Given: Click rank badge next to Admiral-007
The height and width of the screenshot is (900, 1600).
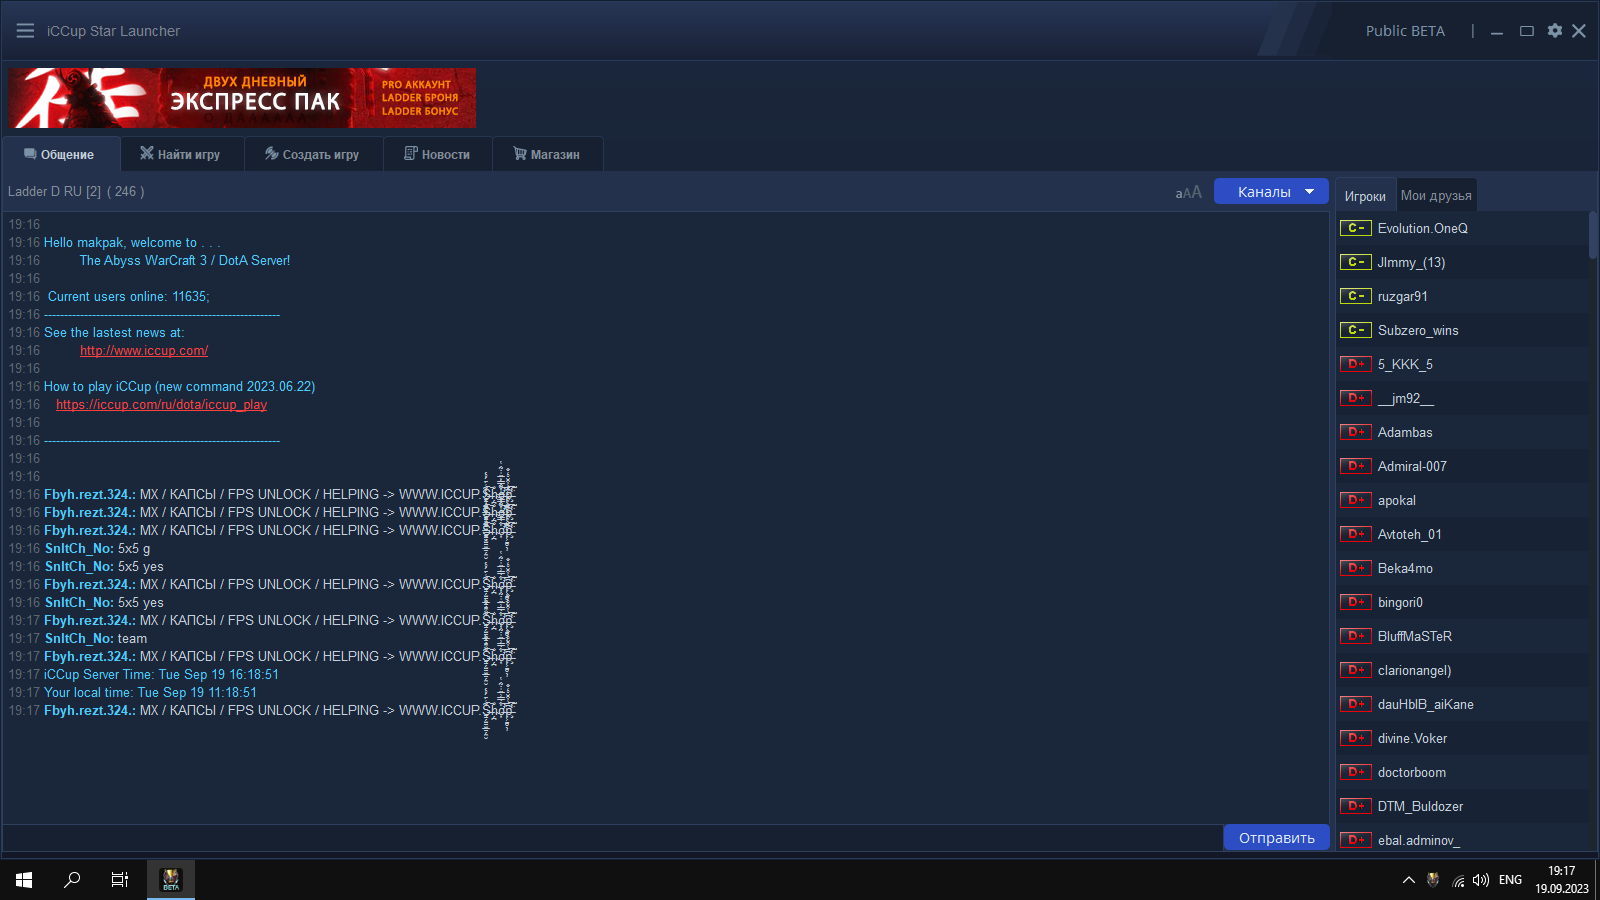Looking at the screenshot, I should click(x=1355, y=466).
